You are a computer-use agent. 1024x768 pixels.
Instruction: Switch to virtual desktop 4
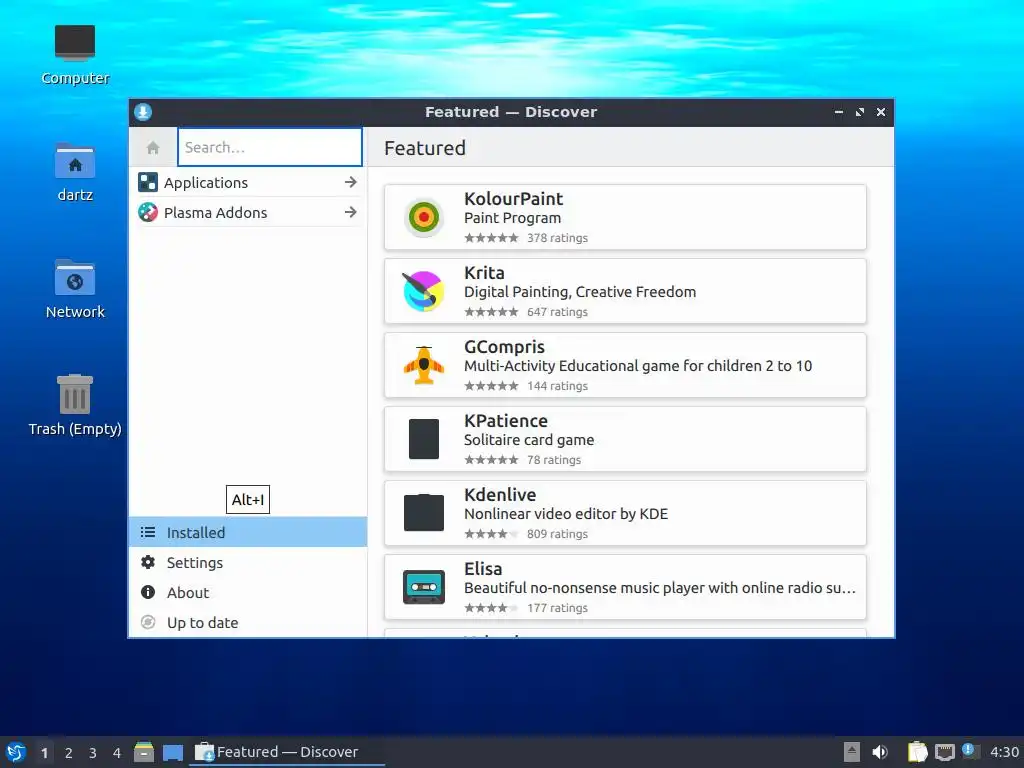(x=117, y=753)
